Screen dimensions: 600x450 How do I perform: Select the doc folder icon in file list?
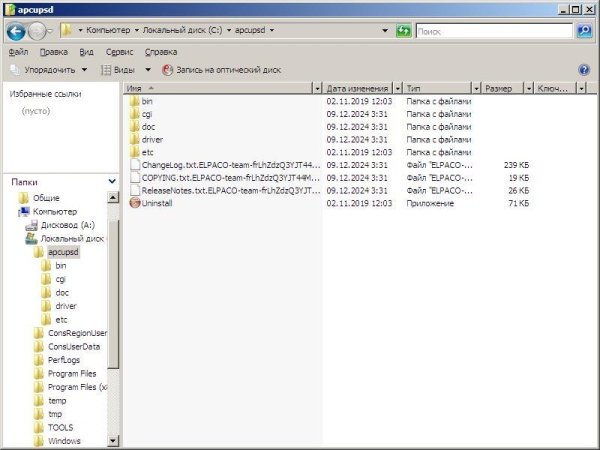(x=134, y=127)
